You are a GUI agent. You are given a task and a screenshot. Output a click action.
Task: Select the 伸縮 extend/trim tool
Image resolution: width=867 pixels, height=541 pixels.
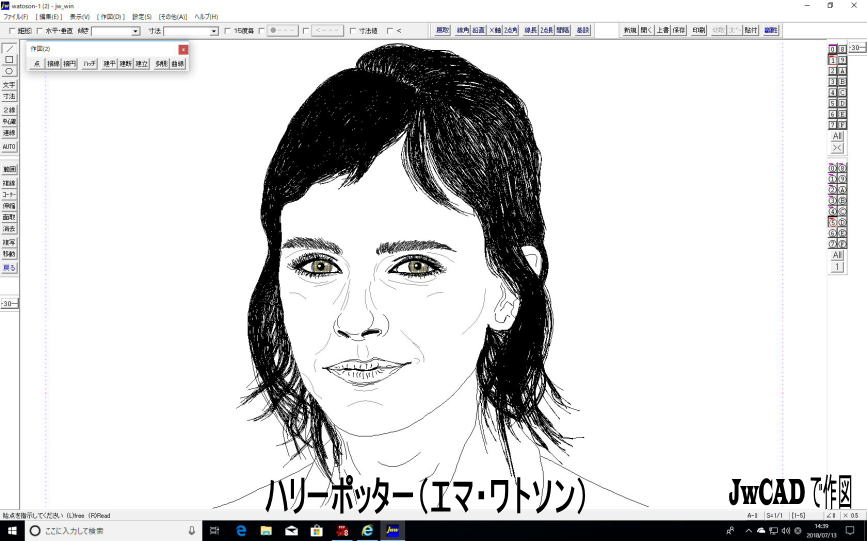click(x=9, y=206)
